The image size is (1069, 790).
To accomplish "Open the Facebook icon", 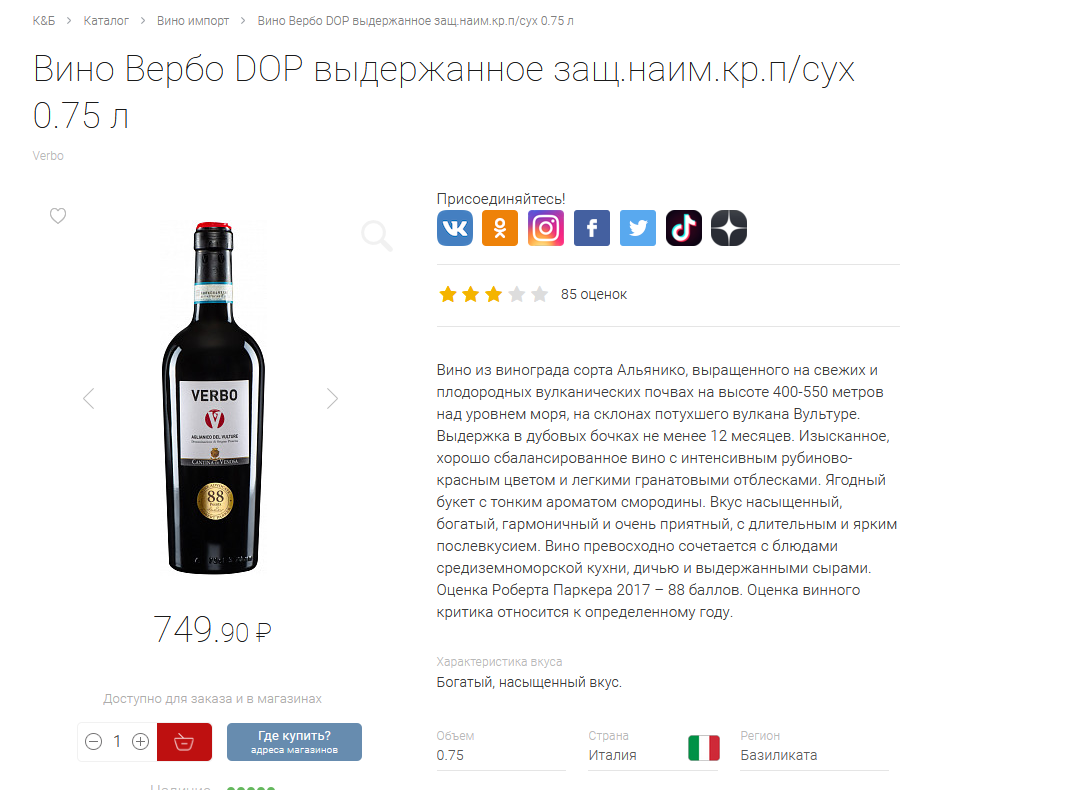I will [x=592, y=228].
